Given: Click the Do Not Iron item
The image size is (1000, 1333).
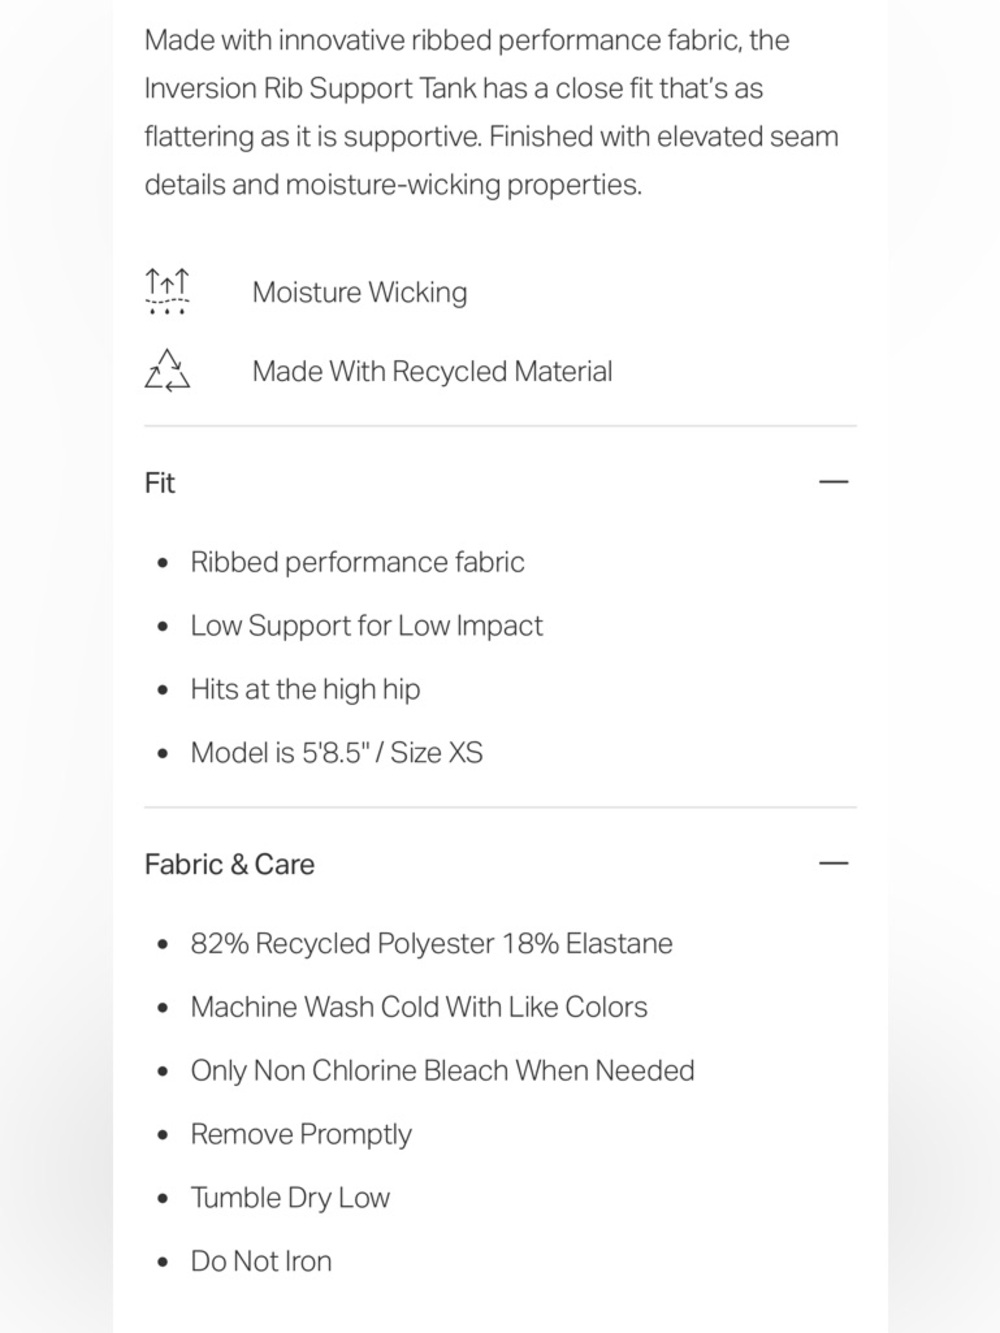Looking at the screenshot, I should [261, 1261].
